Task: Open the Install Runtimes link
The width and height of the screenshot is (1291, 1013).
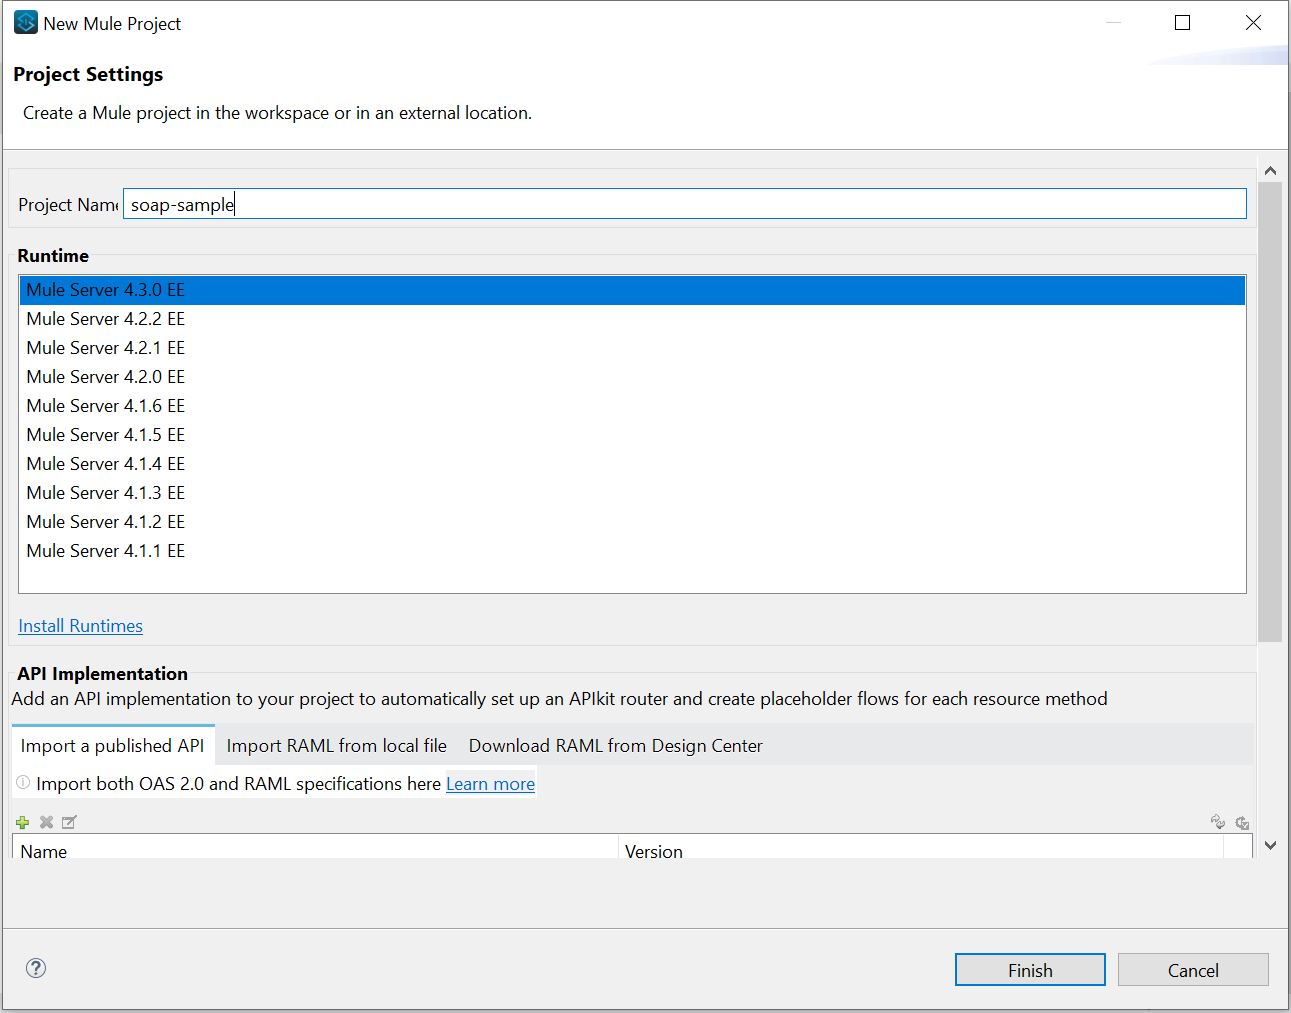Action: click(80, 626)
